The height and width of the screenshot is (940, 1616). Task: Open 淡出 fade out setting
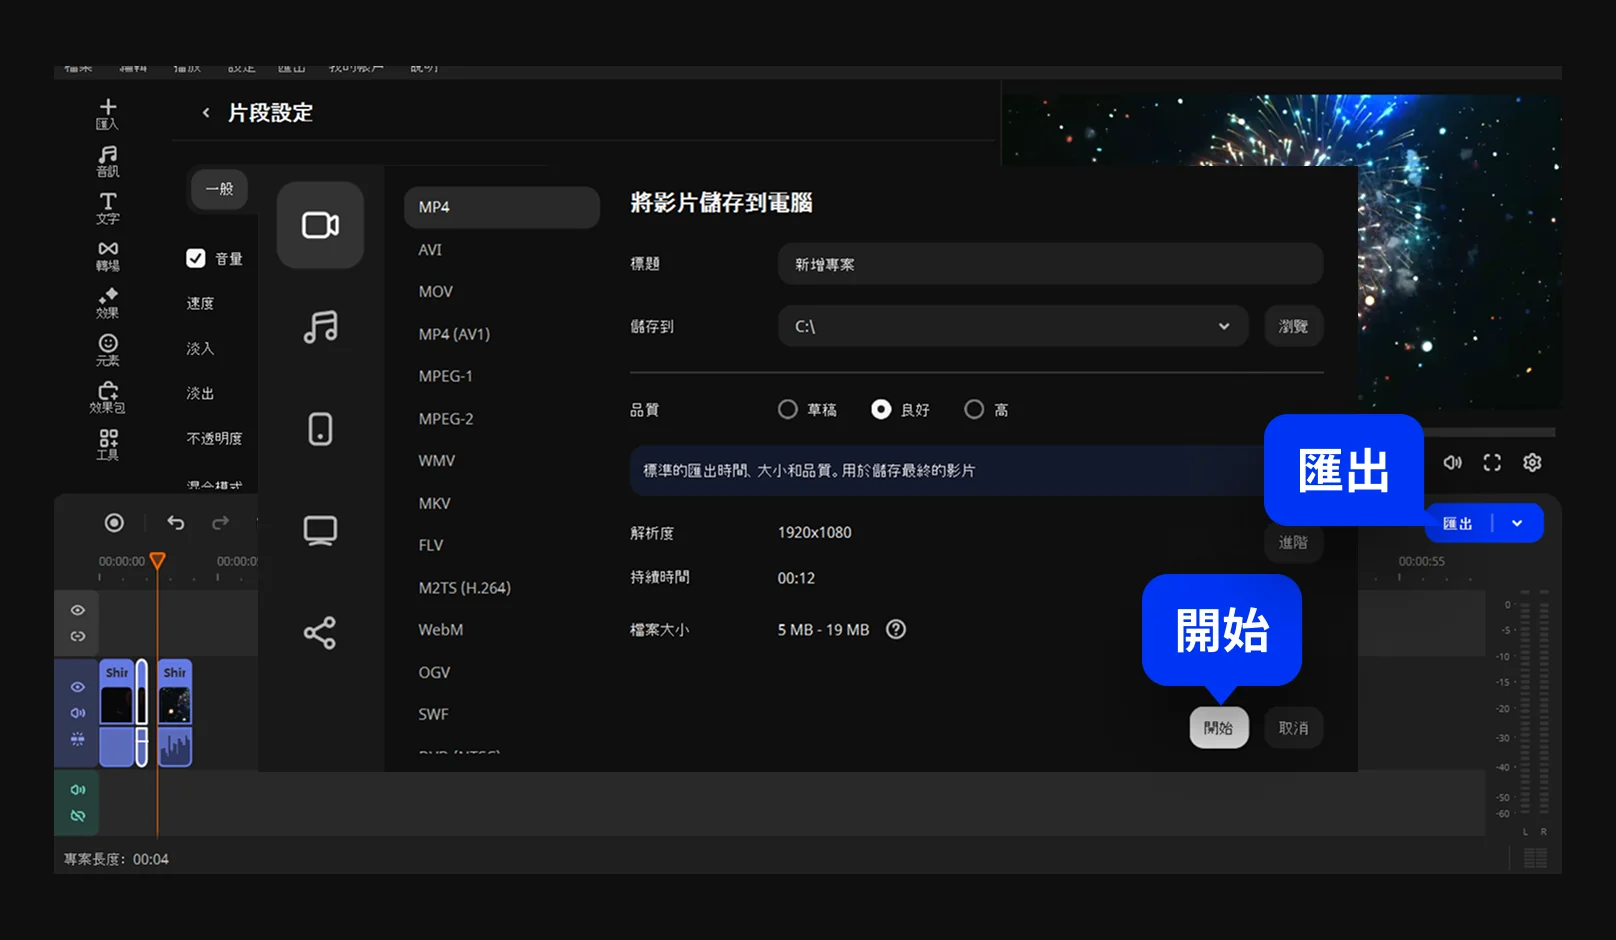[200, 393]
